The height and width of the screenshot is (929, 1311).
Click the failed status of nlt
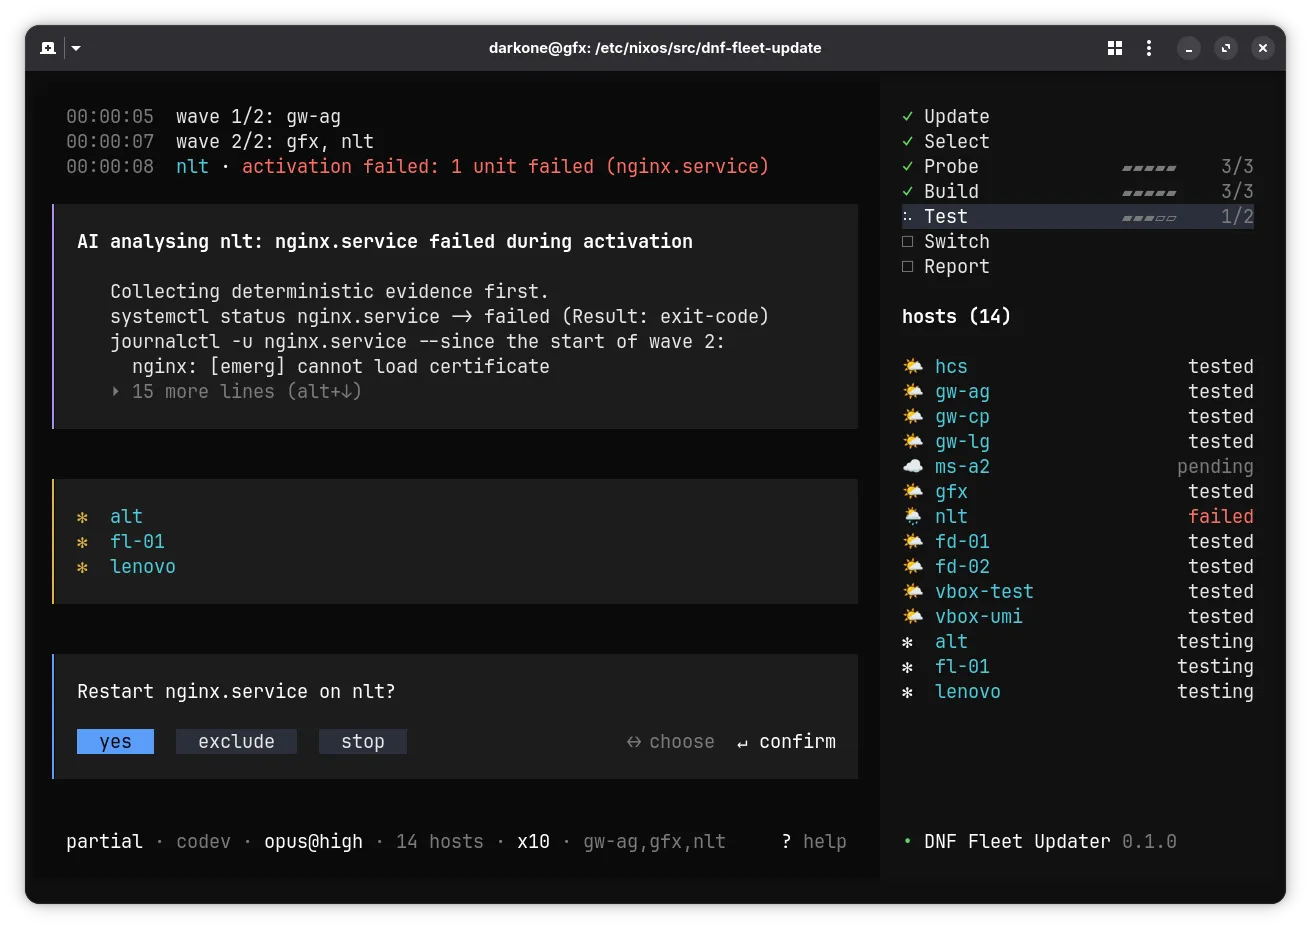point(1220,517)
